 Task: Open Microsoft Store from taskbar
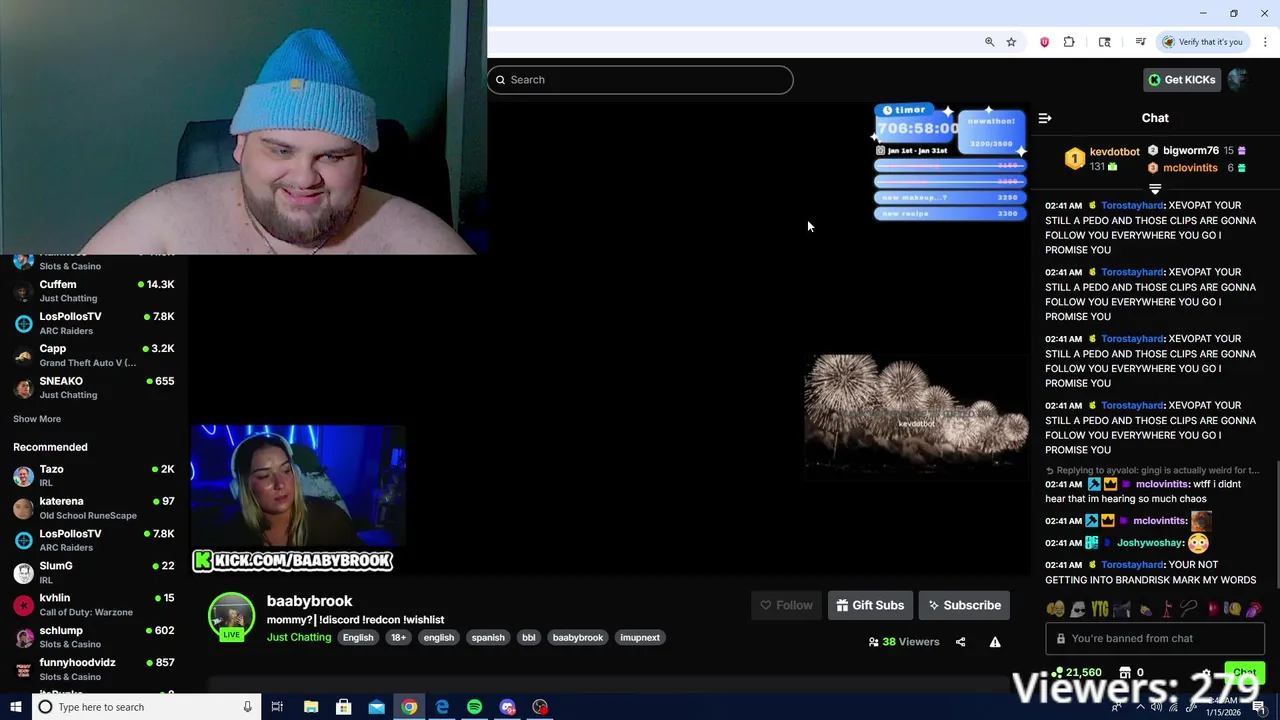click(x=343, y=707)
